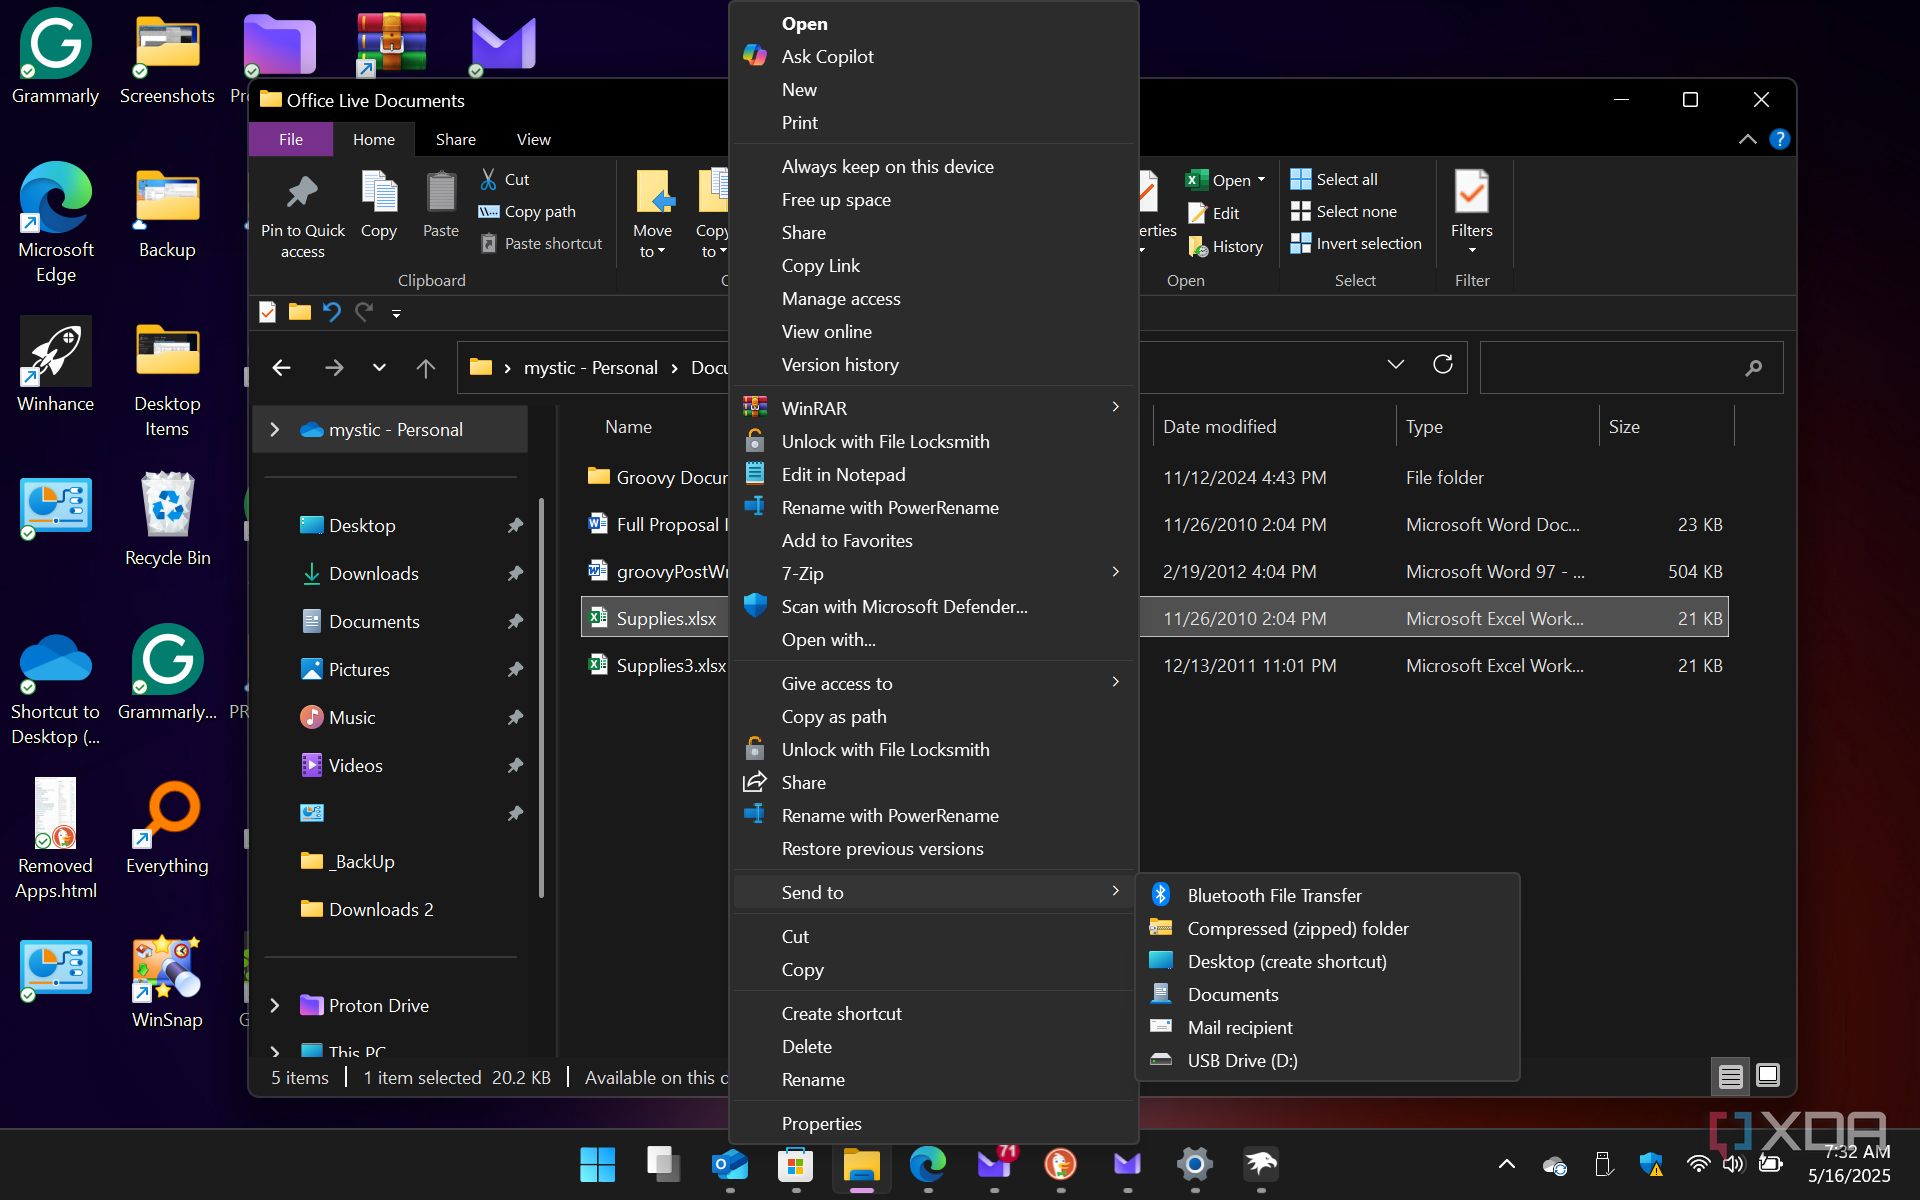
Task: Click the Invert selection icon
Action: coord(1300,243)
